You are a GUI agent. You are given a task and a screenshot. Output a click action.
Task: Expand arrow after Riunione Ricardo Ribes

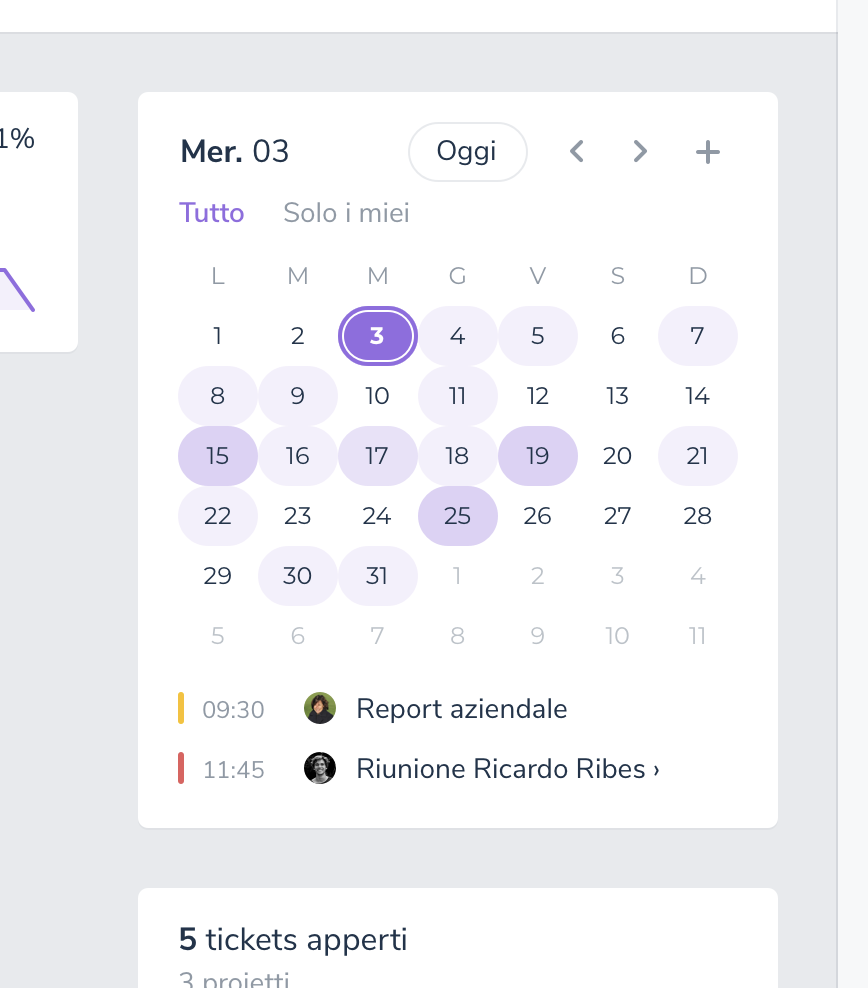[x=656, y=770]
